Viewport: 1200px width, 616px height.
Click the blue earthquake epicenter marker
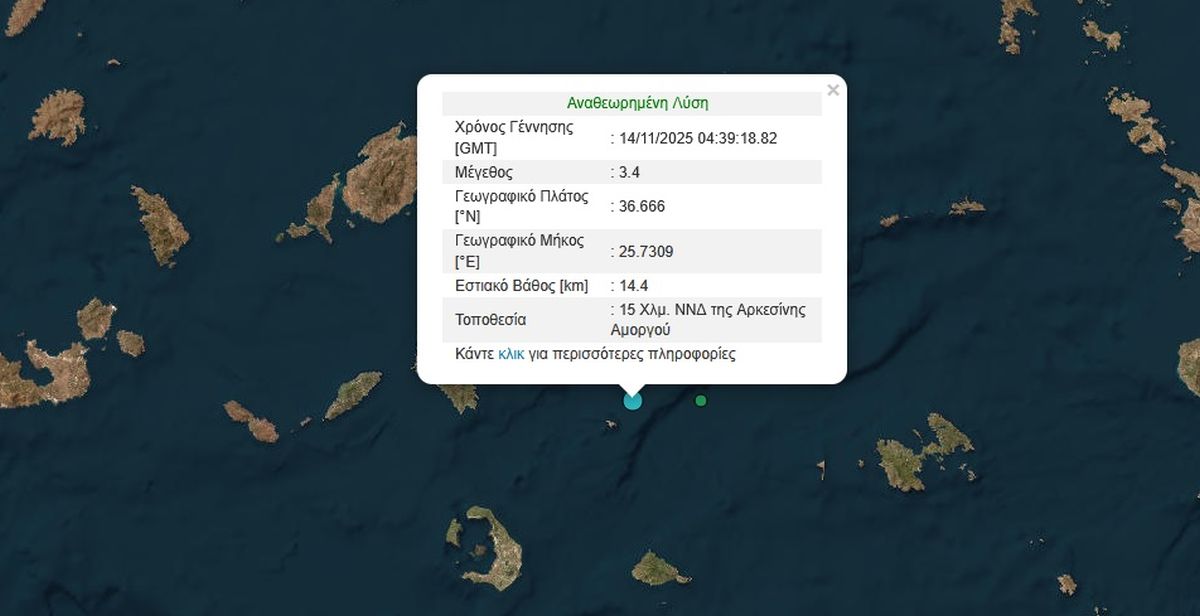click(x=633, y=400)
